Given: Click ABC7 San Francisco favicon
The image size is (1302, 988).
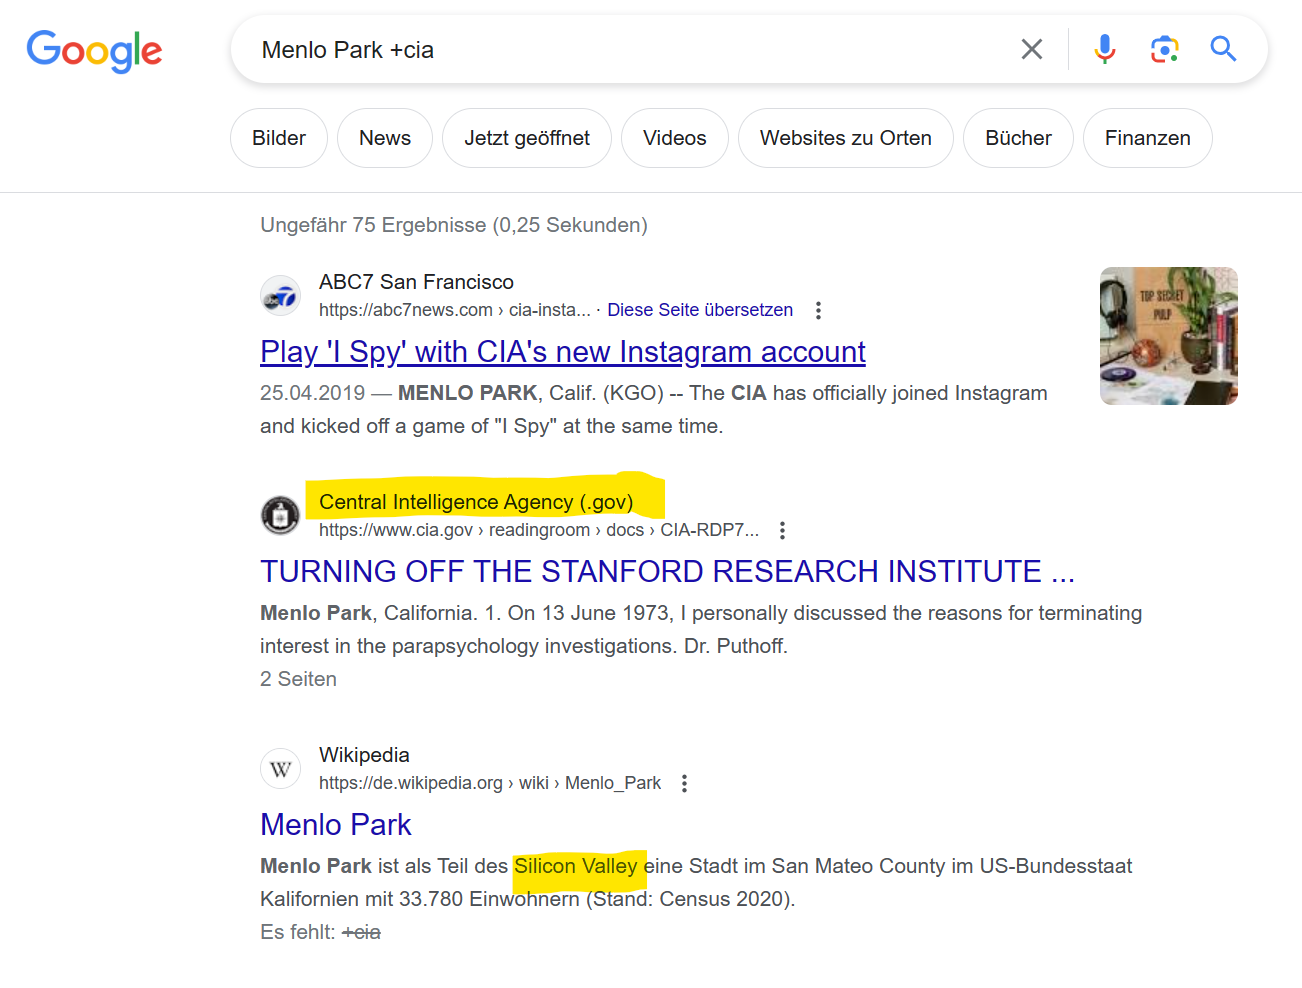Looking at the screenshot, I should pos(280,296).
